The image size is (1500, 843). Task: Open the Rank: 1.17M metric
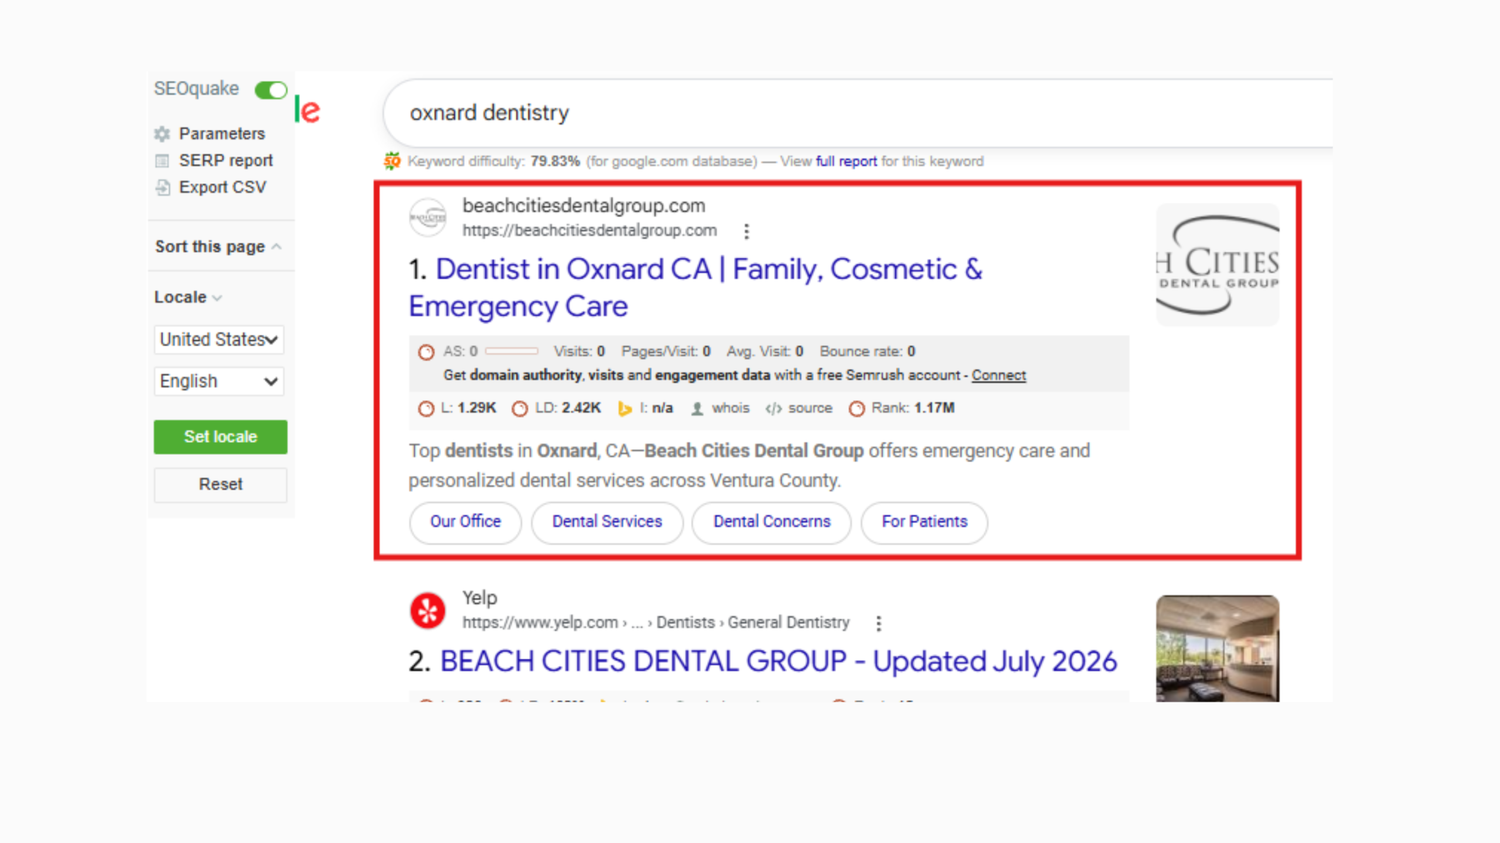[902, 408]
